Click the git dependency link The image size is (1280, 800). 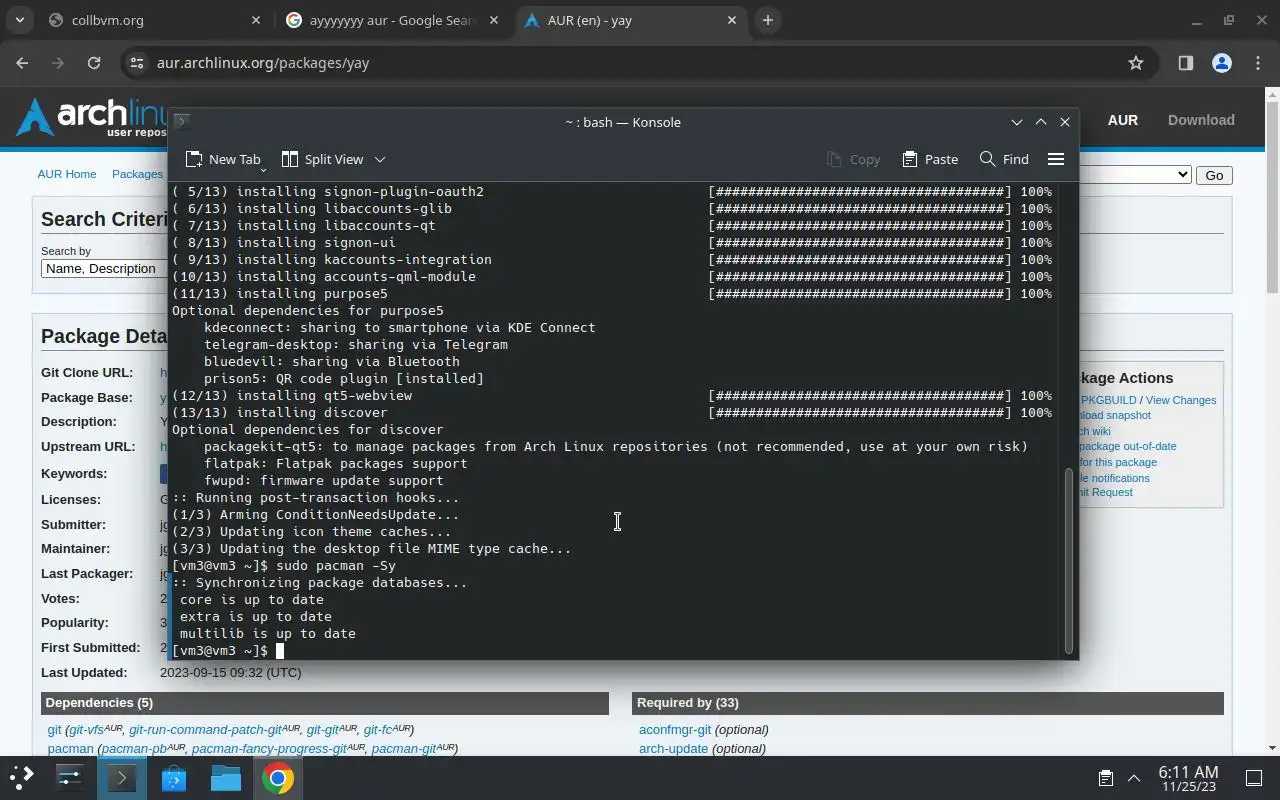54,729
